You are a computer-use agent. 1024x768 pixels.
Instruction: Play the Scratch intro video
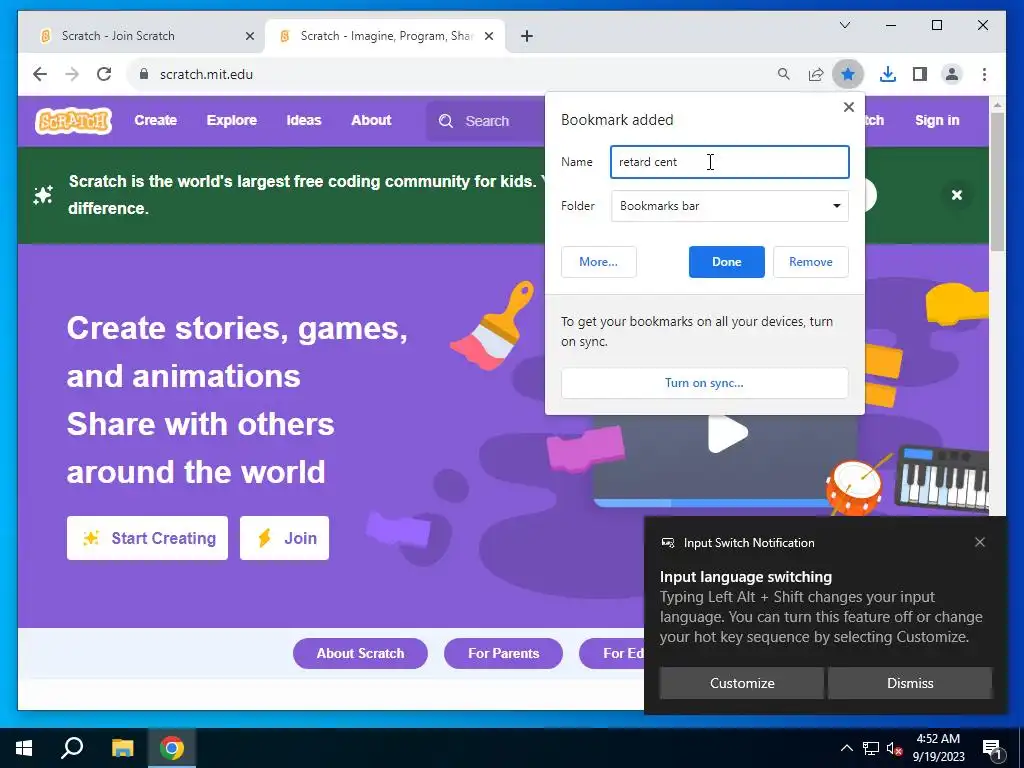pyautogui.click(x=727, y=433)
